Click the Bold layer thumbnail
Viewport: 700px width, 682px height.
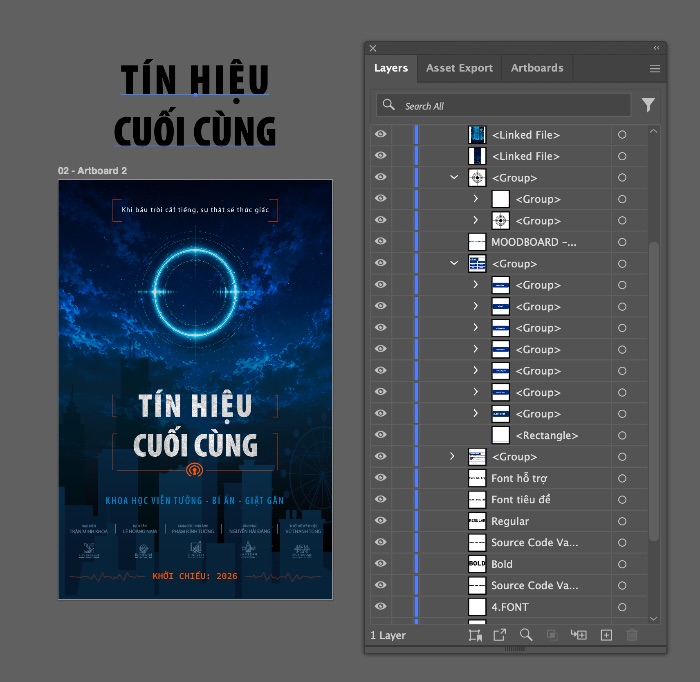(477, 564)
